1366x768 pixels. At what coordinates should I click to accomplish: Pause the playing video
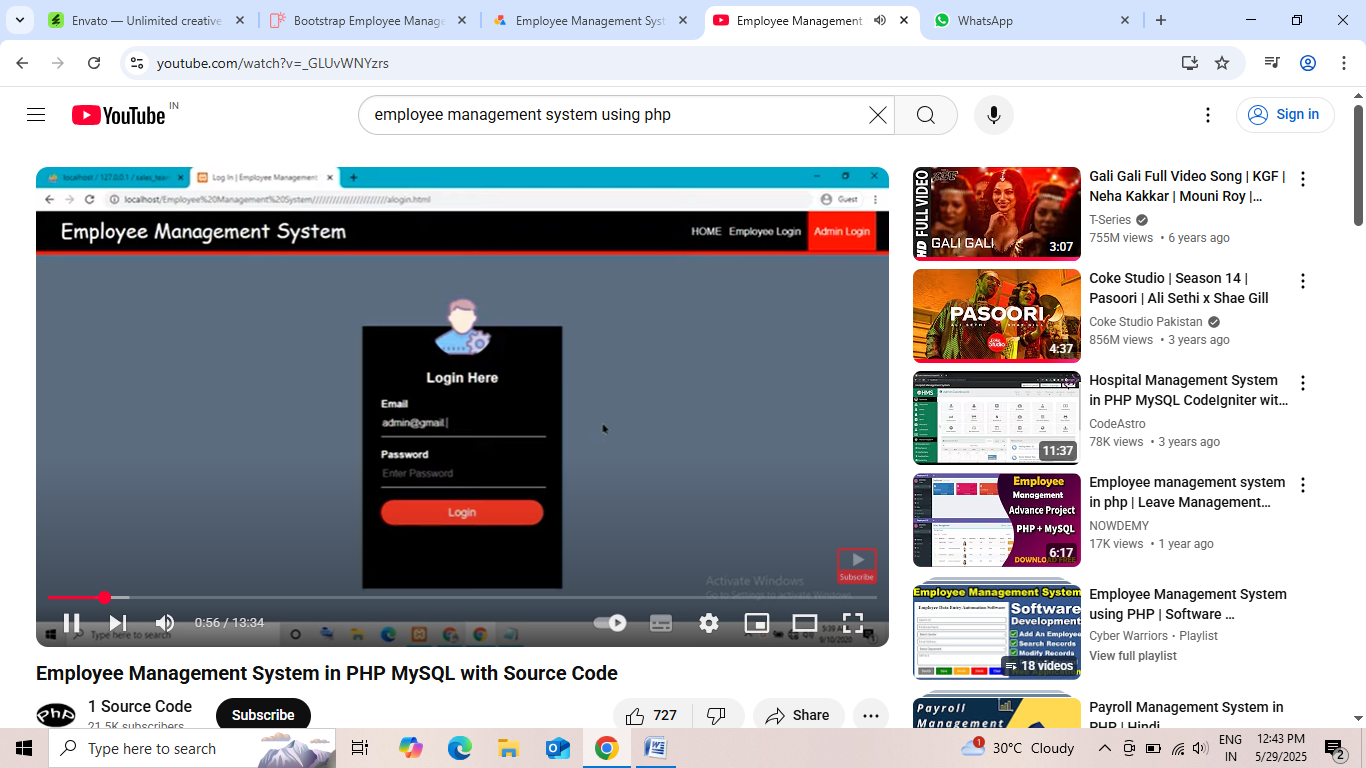coord(72,623)
